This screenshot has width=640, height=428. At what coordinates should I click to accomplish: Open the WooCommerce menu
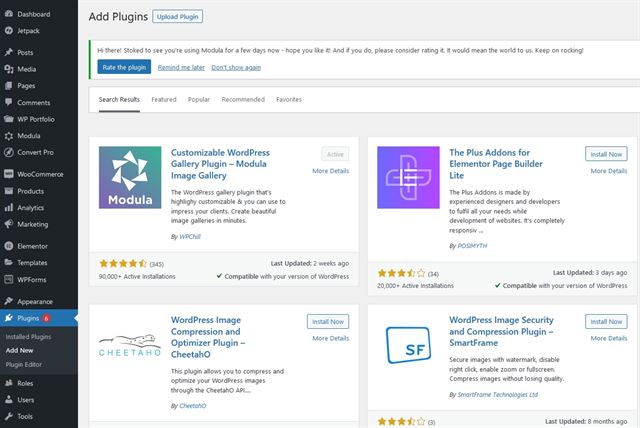[39, 174]
